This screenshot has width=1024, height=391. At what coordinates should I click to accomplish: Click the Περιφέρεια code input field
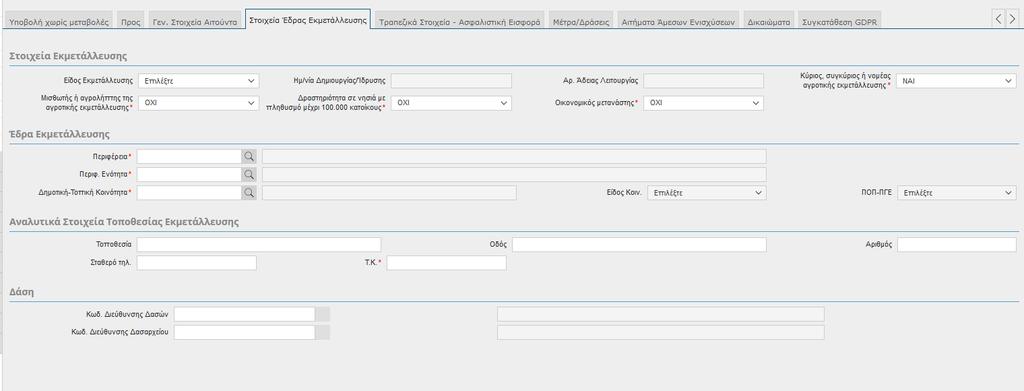click(x=189, y=157)
